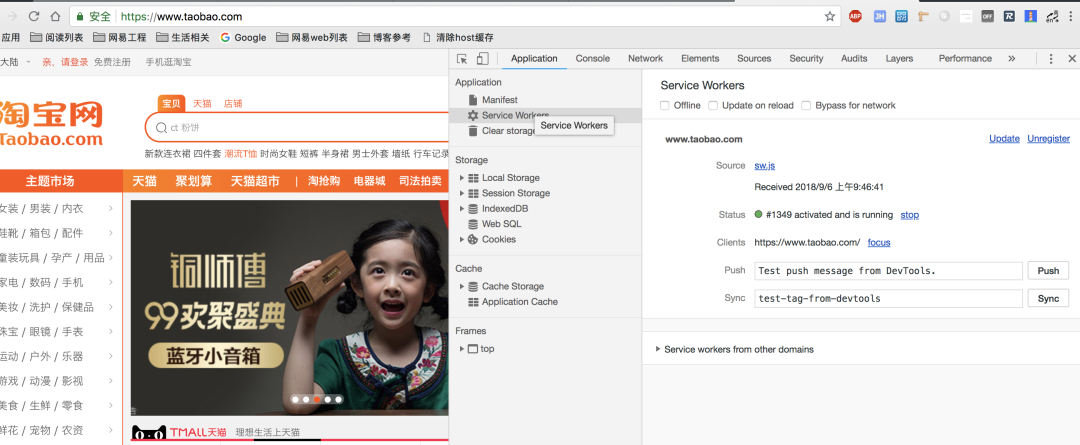This screenshot has height=445, width=1080.
Task: Click the Unregister link
Action: click(1048, 139)
